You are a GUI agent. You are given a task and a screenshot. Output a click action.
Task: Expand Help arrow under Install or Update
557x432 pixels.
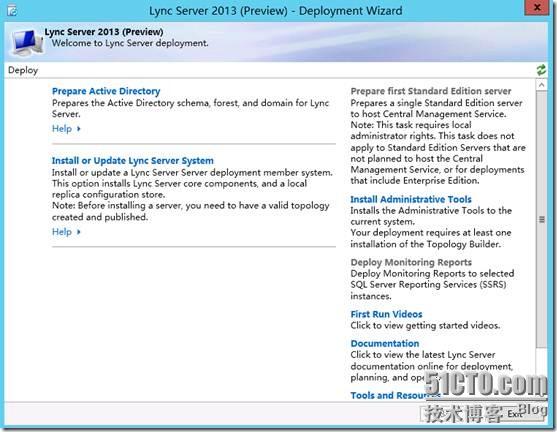coord(79,232)
